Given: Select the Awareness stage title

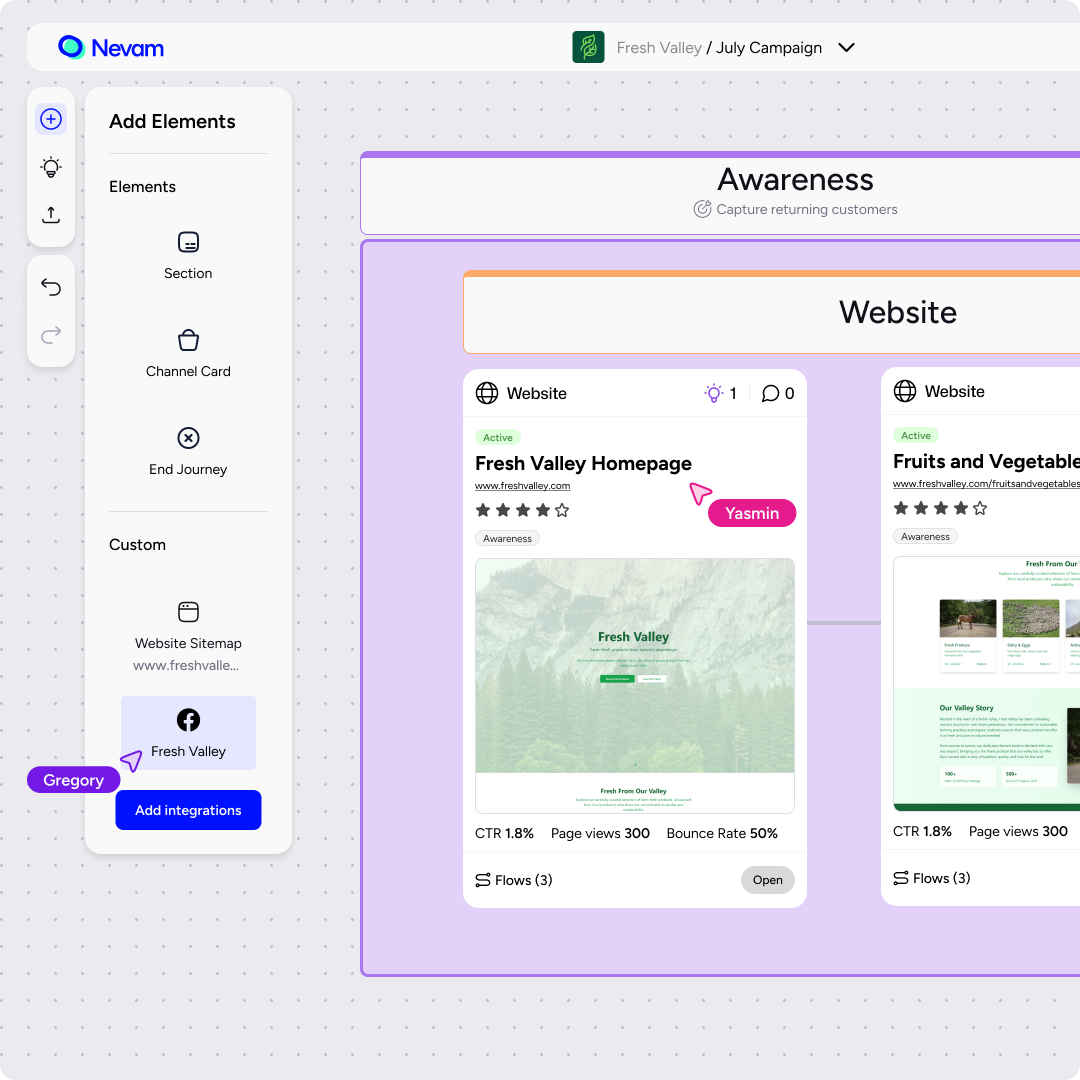Looking at the screenshot, I should pyautogui.click(x=795, y=180).
